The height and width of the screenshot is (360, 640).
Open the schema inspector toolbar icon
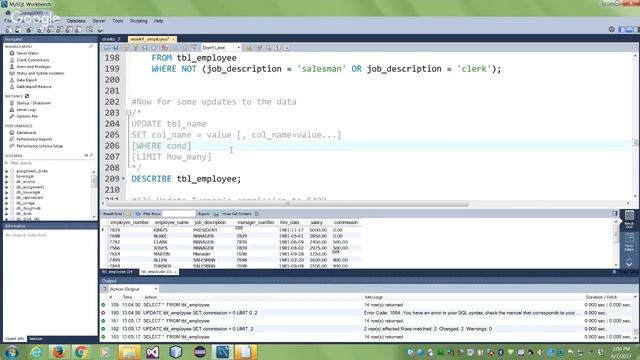(29, 30)
